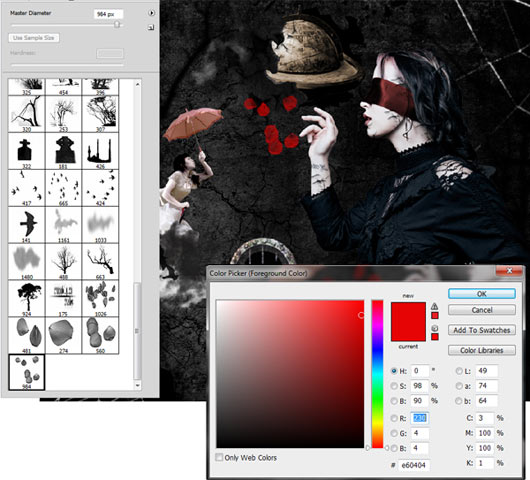Open Color Libraries
This screenshot has height=480, width=530.
[482, 350]
